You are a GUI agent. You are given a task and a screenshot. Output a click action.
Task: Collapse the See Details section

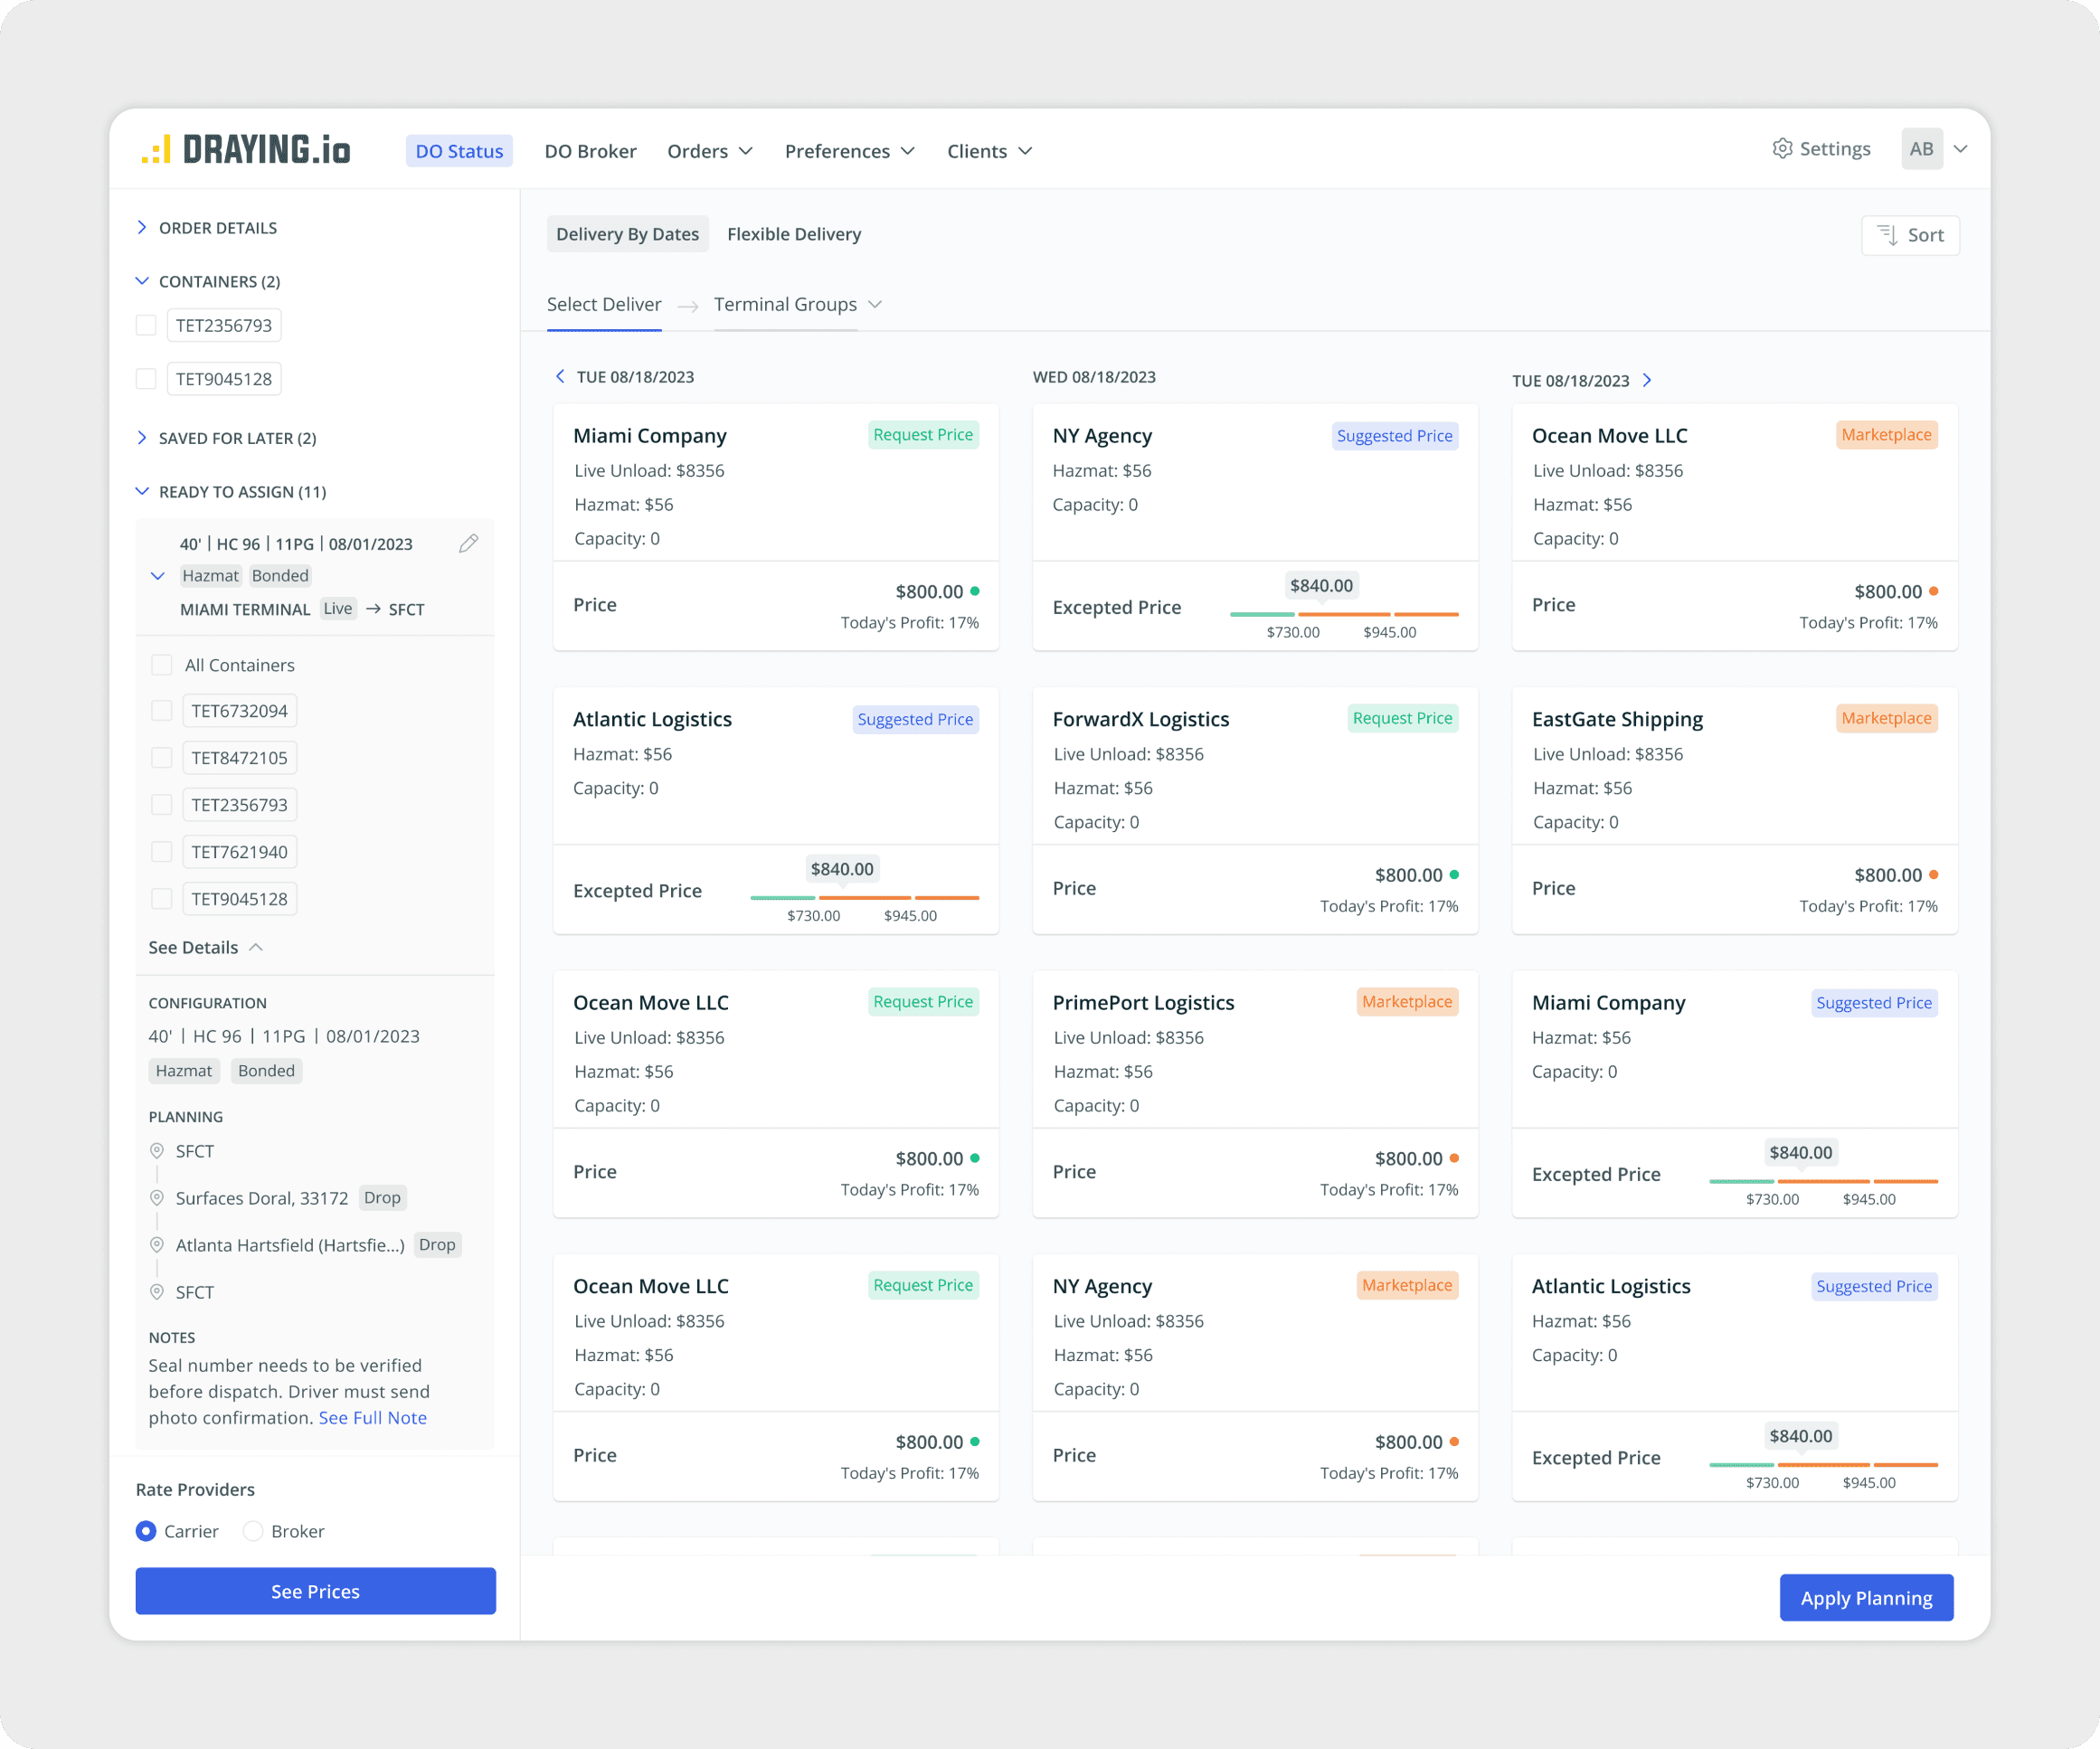coord(254,947)
